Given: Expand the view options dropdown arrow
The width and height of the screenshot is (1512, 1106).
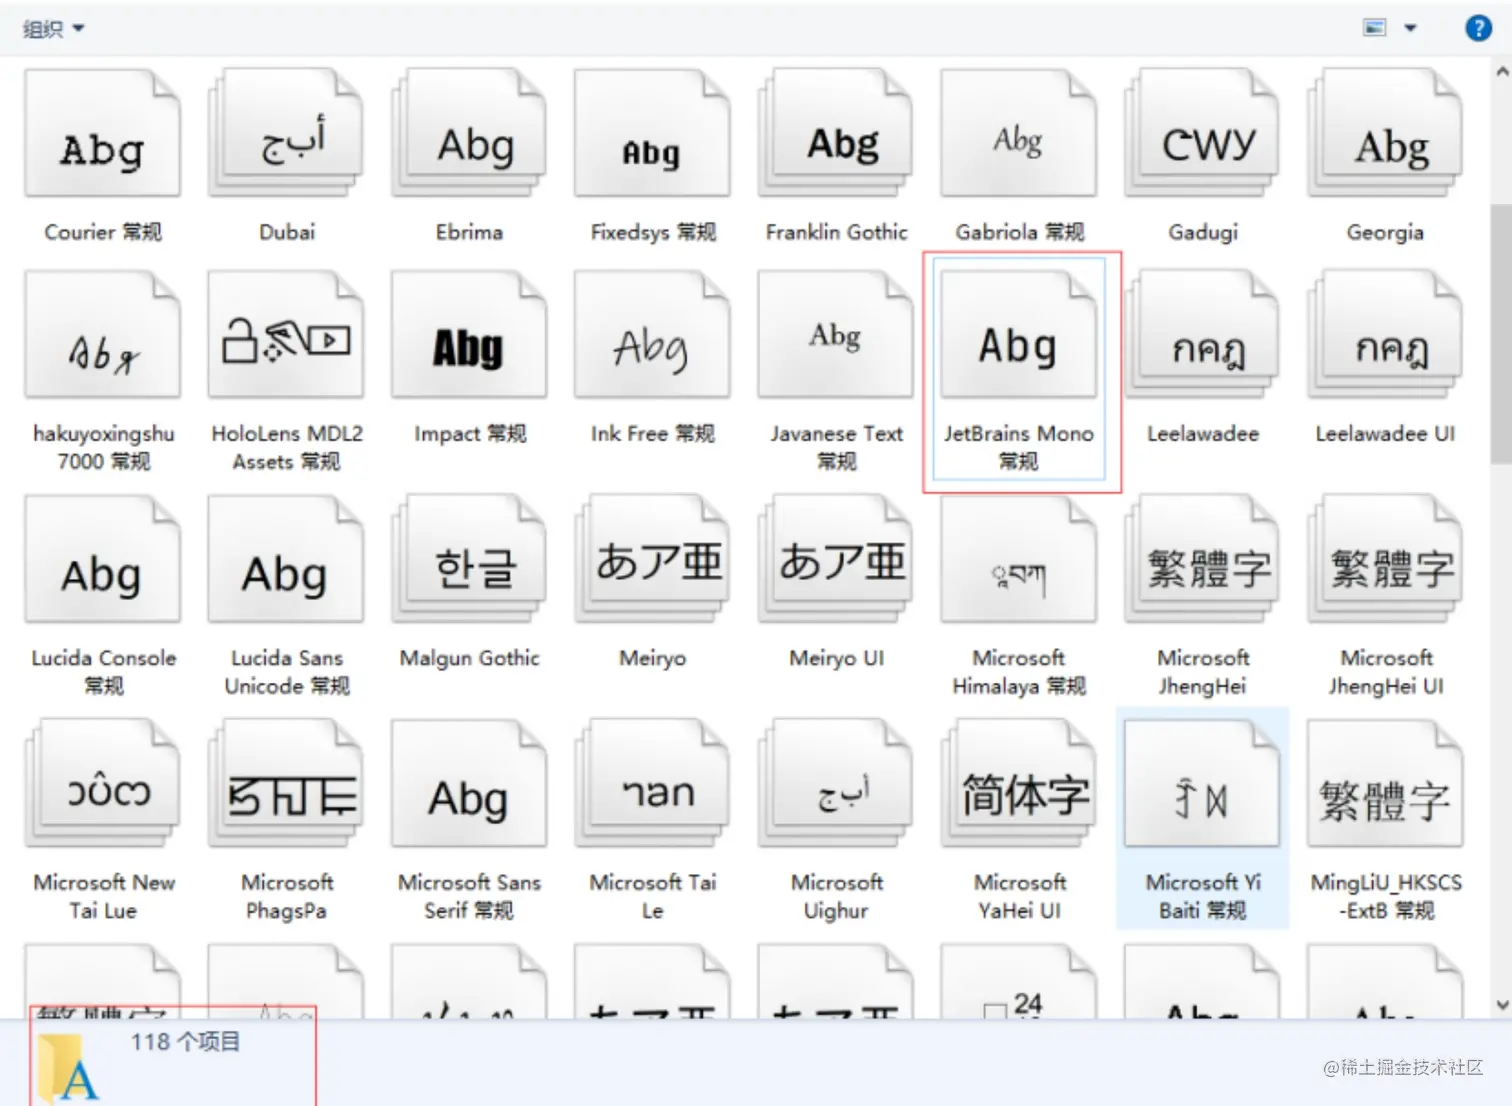Looking at the screenshot, I should 1411,28.
